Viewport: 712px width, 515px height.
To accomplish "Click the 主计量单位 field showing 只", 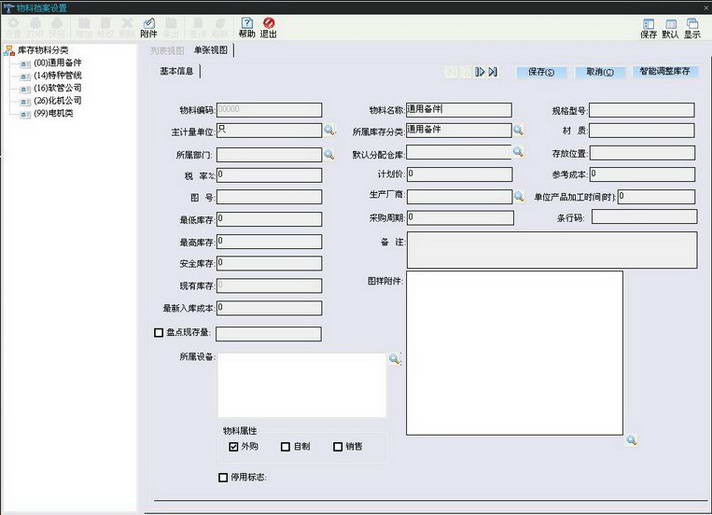I will (x=269, y=130).
